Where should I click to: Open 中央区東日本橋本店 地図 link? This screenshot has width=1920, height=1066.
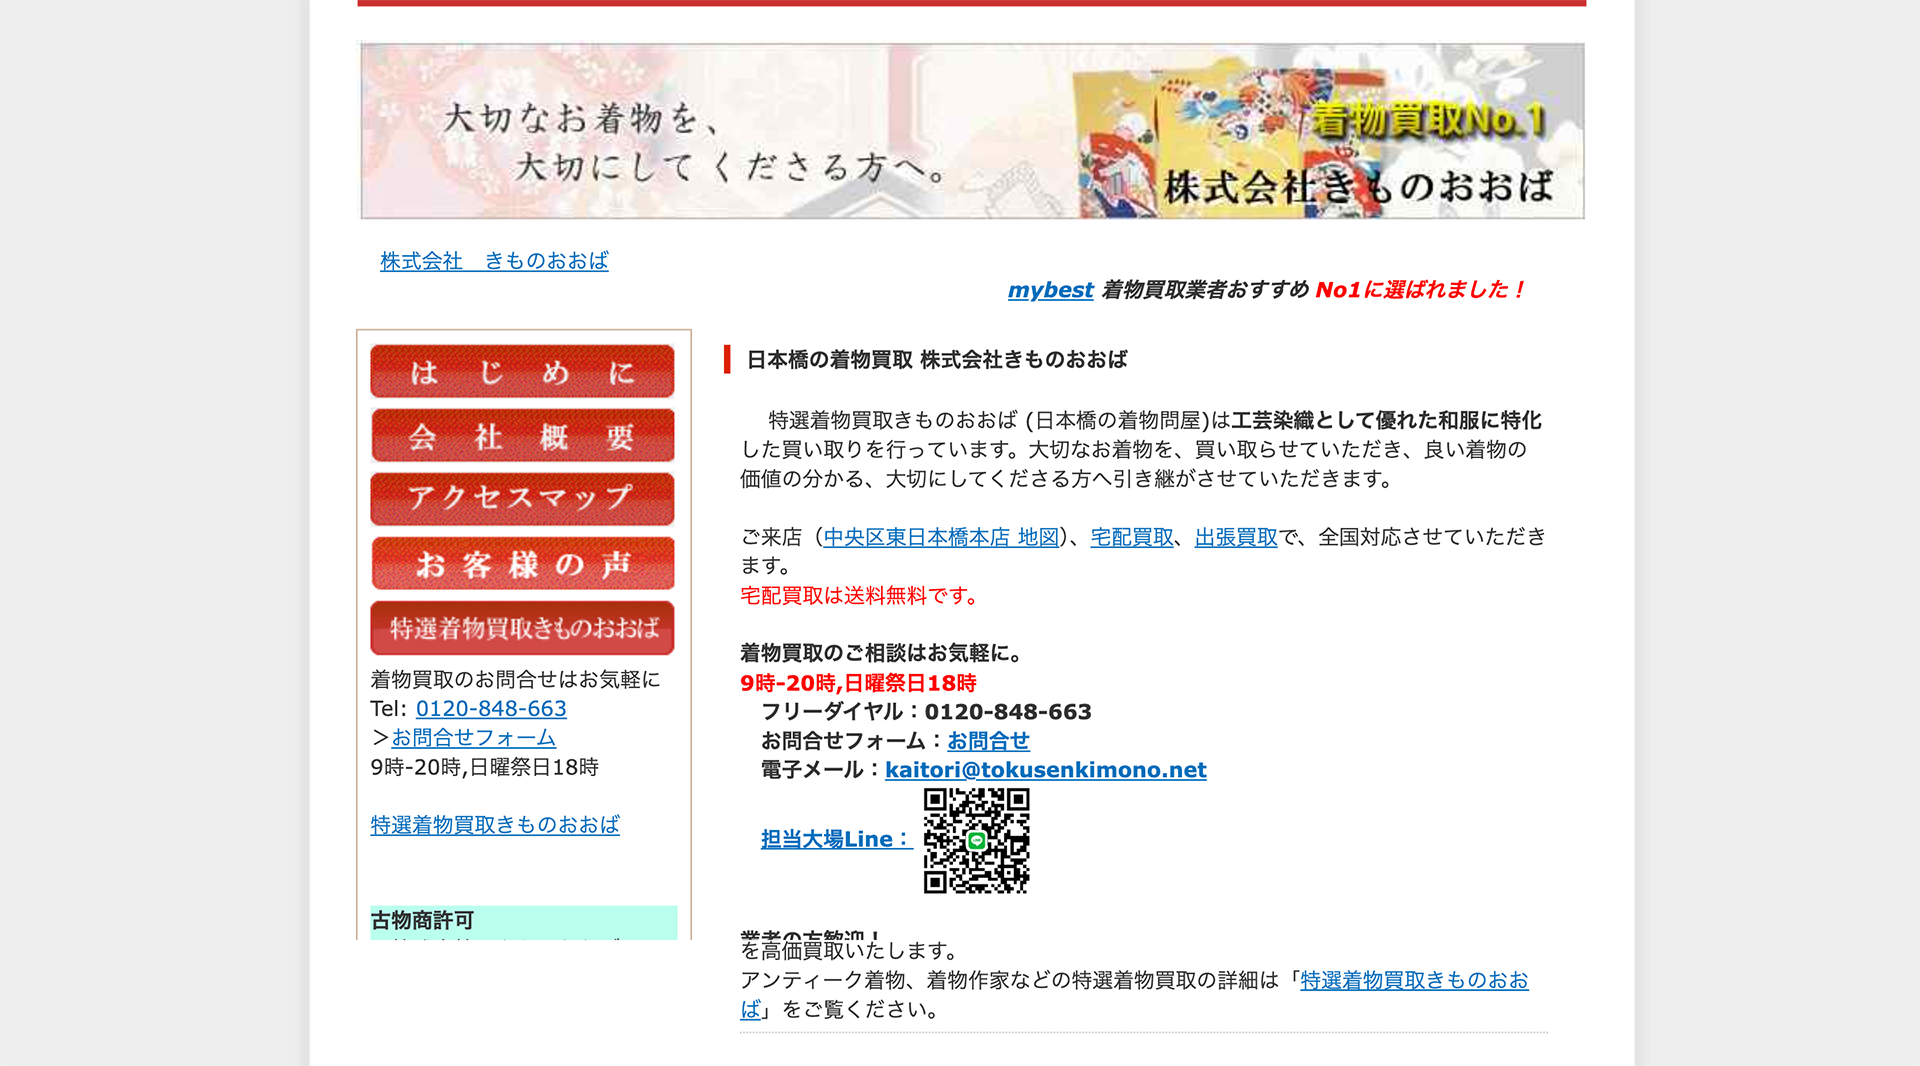[941, 537]
